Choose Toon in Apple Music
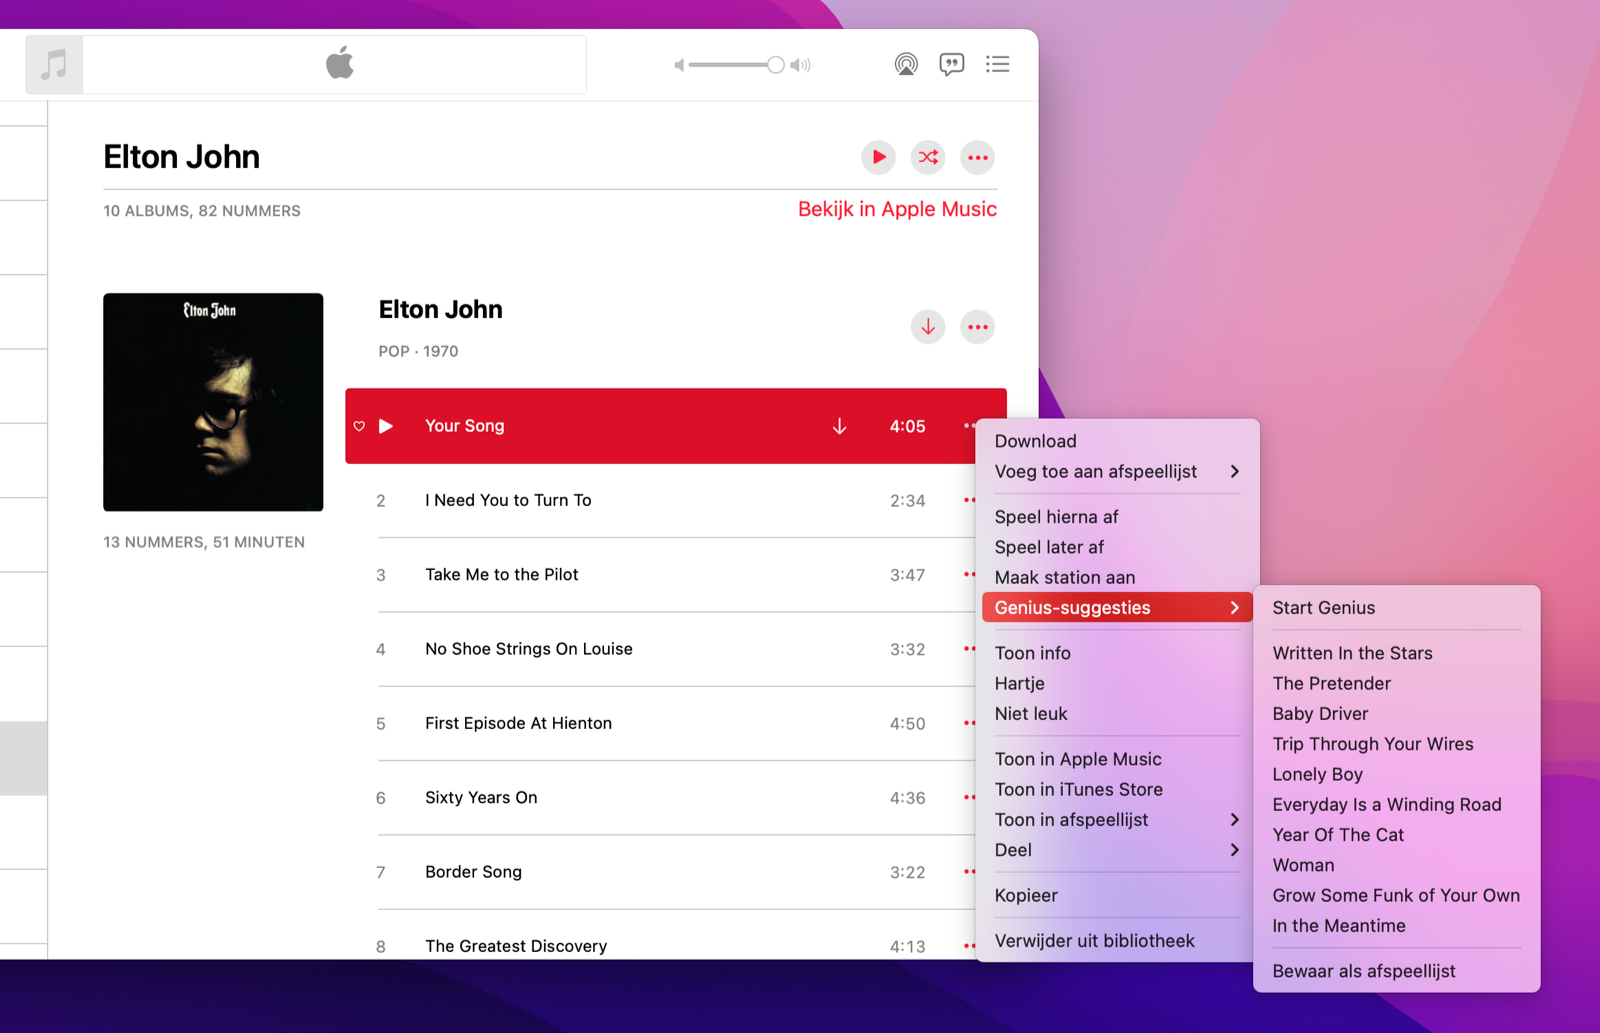Screen dimensions: 1600x1033 click(1117, 759)
